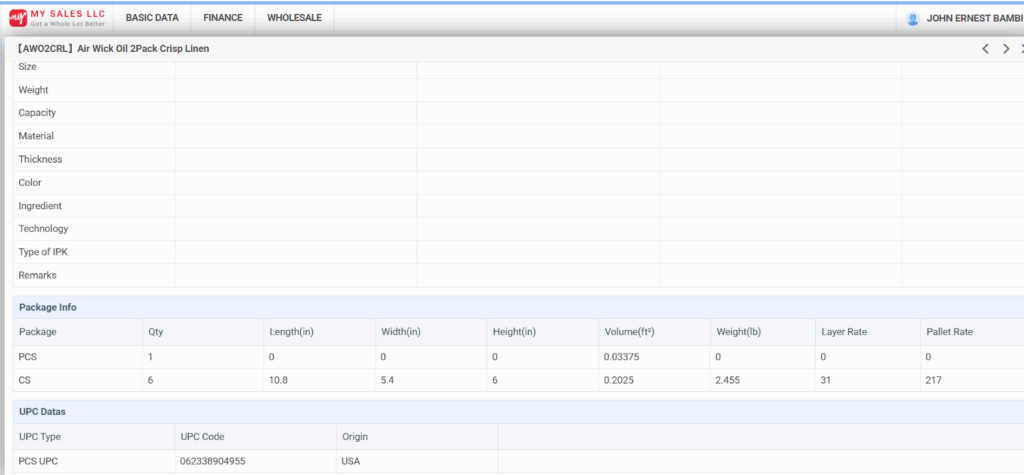Go to previous product with left arrow
This screenshot has width=1024, height=475.
click(985, 48)
